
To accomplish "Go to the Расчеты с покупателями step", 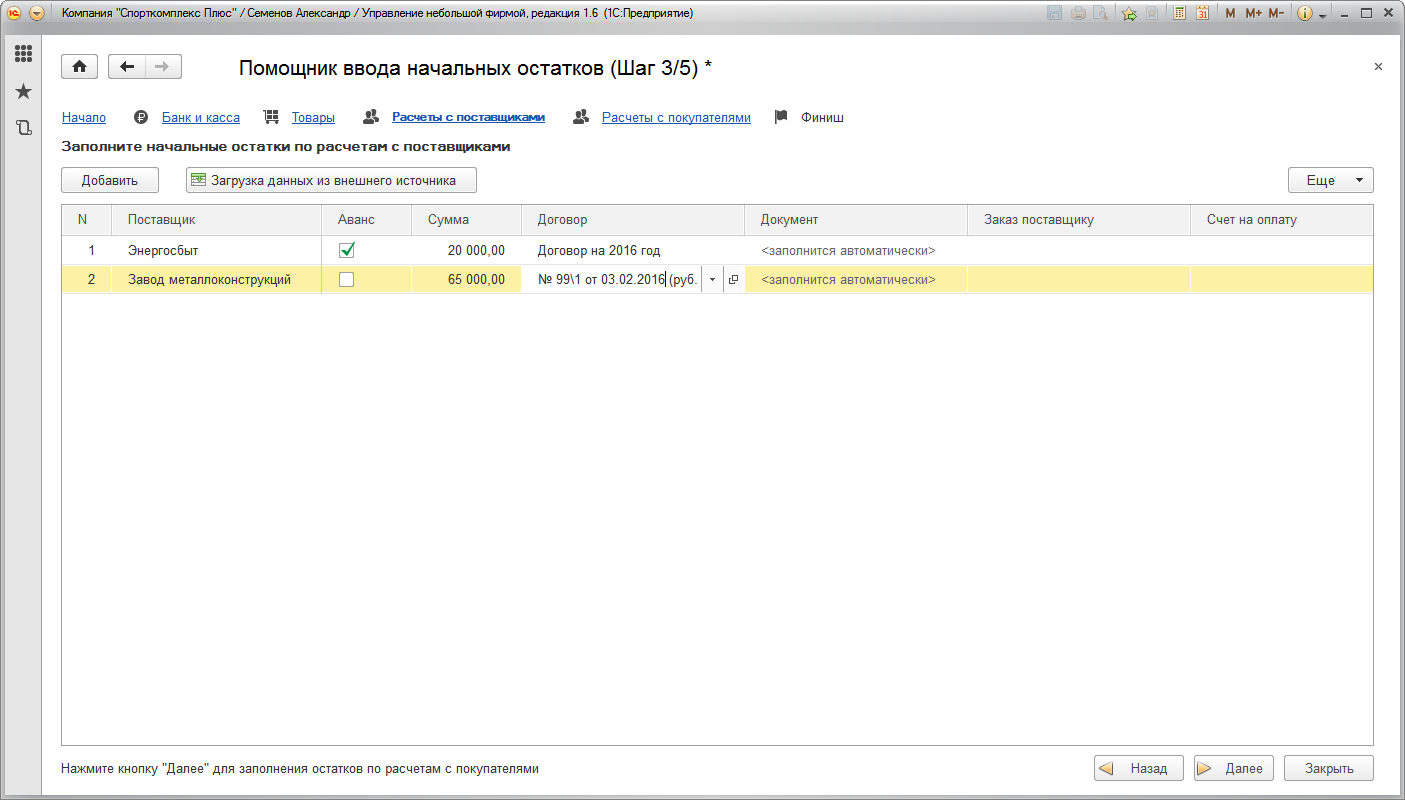I will pos(676,117).
